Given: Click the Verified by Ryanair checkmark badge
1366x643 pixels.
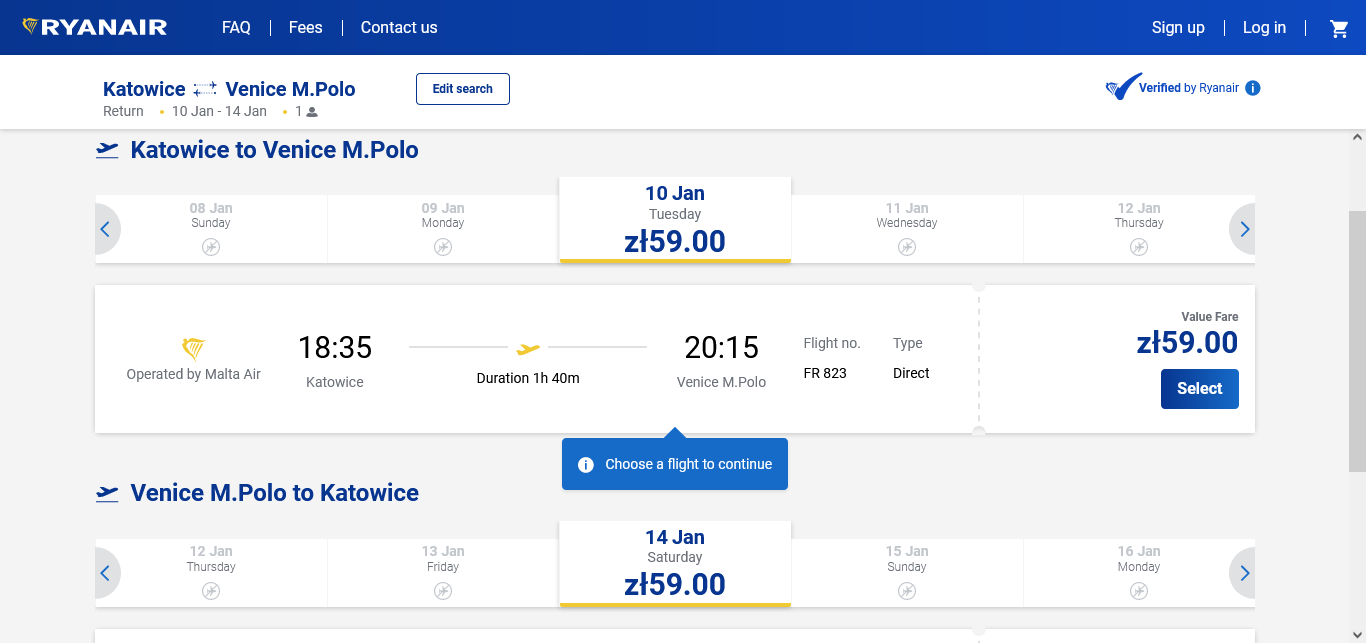Looking at the screenshot, I should pos(1123,87).
